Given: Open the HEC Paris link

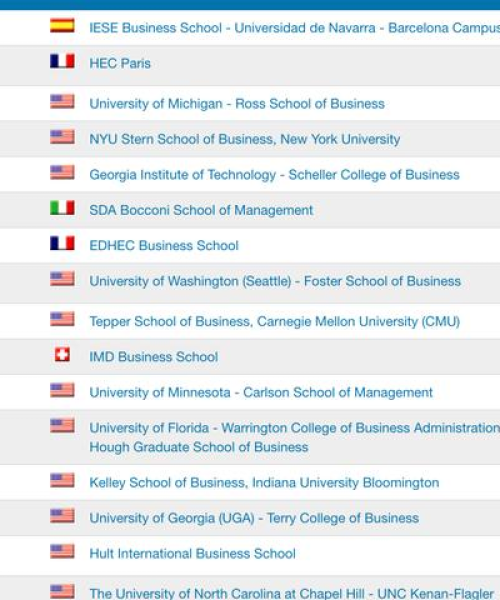Looking at the screenshot, I should pyautogui.click(x=120, y=64).
